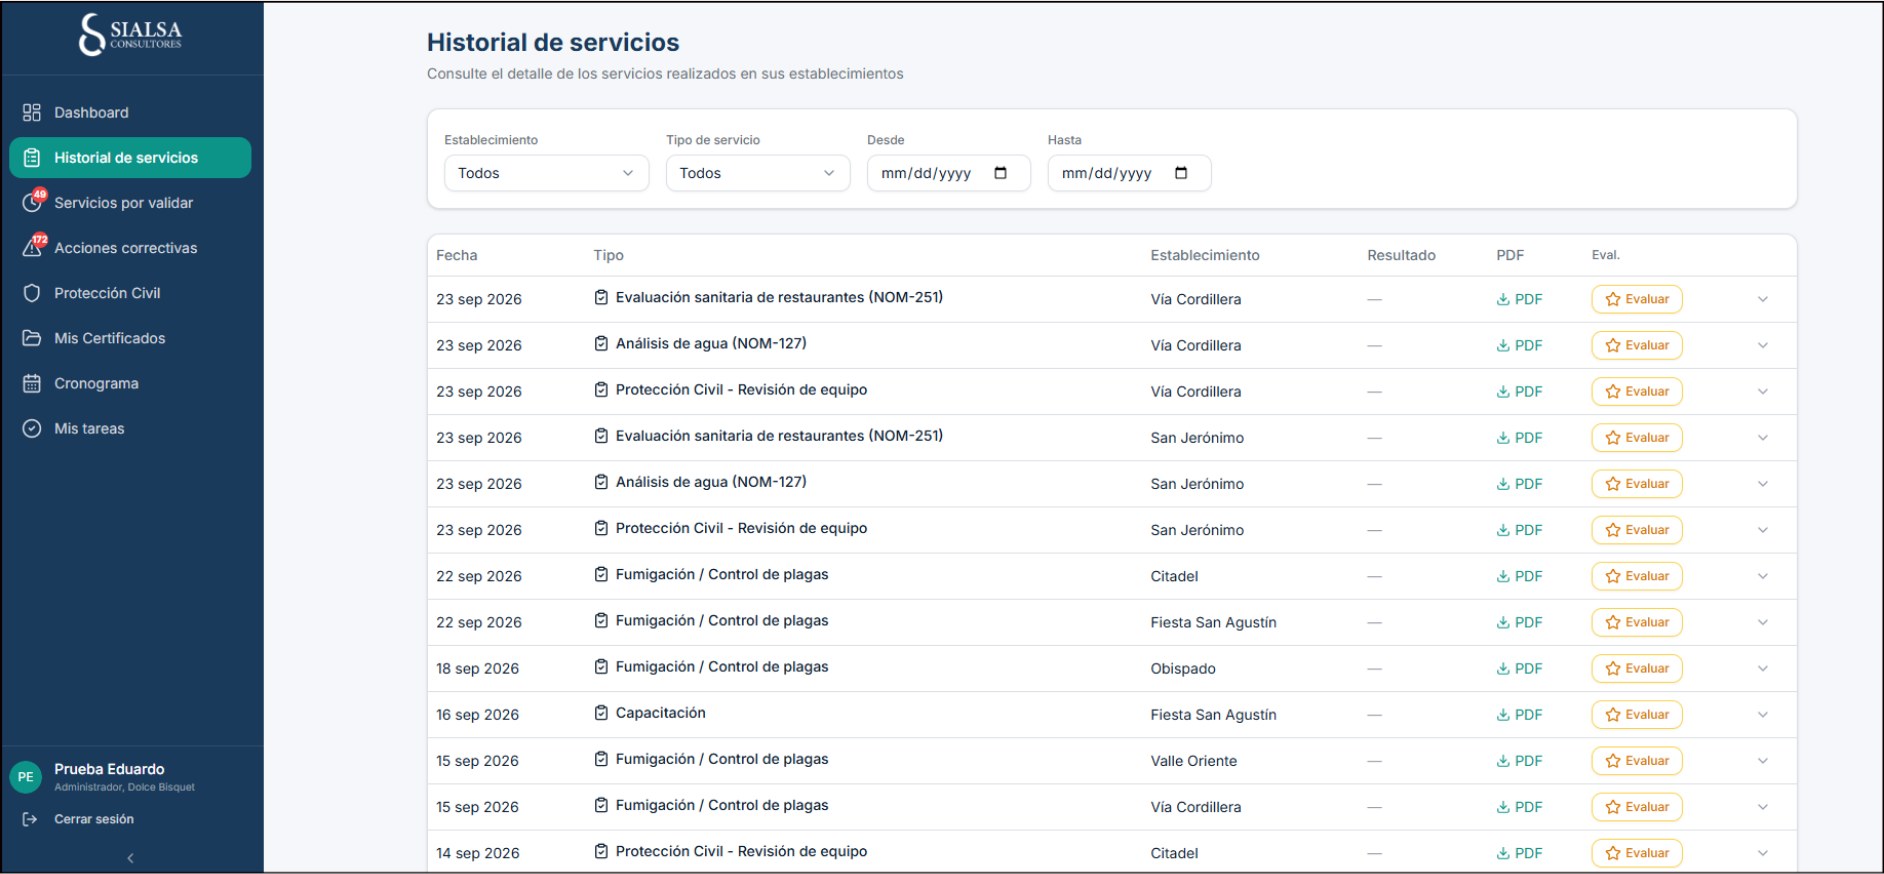The image size is (1884, 874).
Task: Click the Dashboard grid icon
Action: point(32,113)
